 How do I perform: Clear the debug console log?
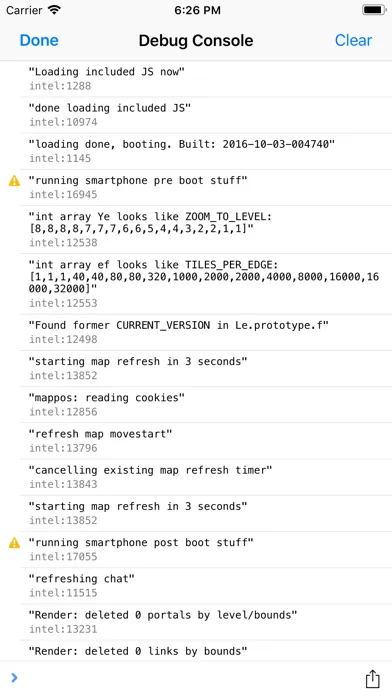tap(353, 40)
